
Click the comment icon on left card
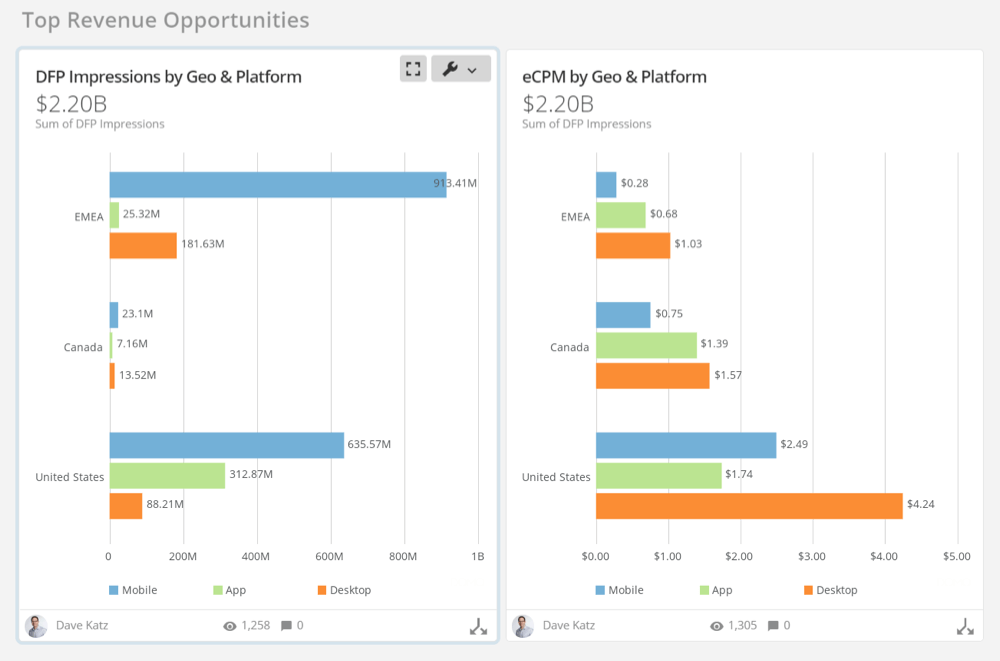click(286, 626)
